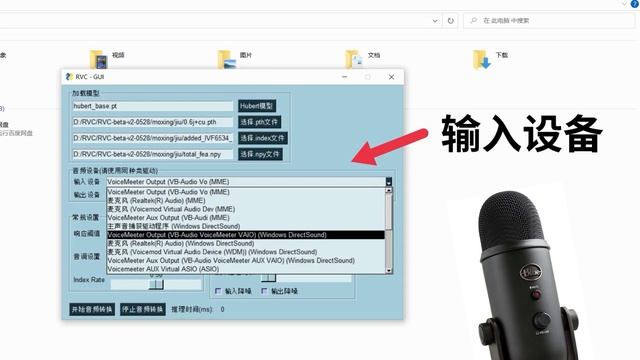Open the 图片 folder in Explorer
Viewport: 640px width, 360px height.
pos(235,59)
